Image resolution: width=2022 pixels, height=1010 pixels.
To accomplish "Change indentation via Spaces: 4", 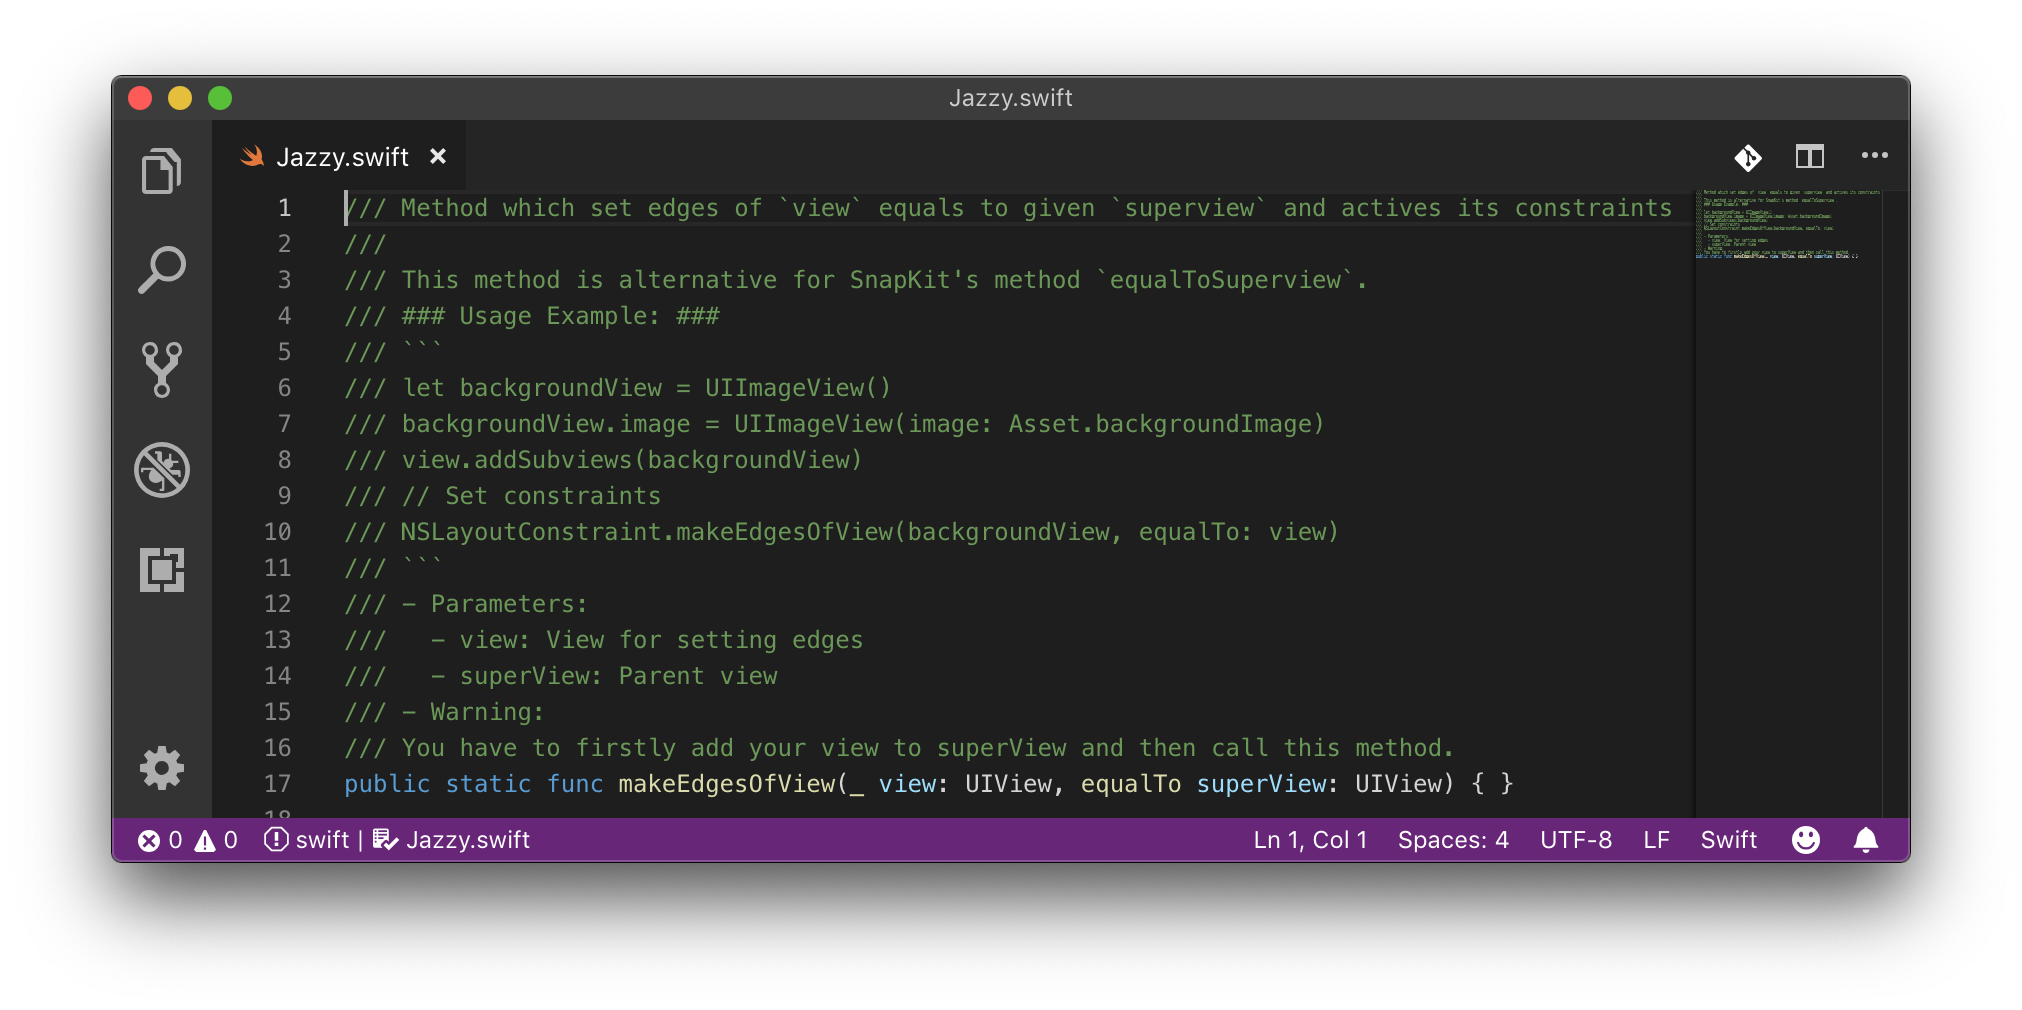I will [1453, 840].
